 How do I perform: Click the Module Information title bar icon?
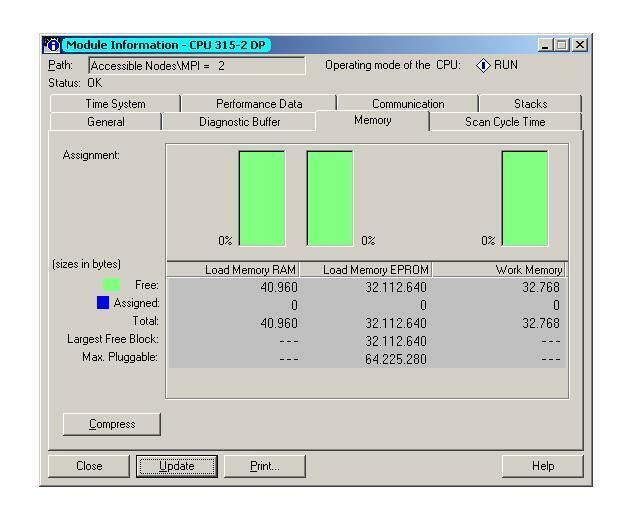[52, 44]
